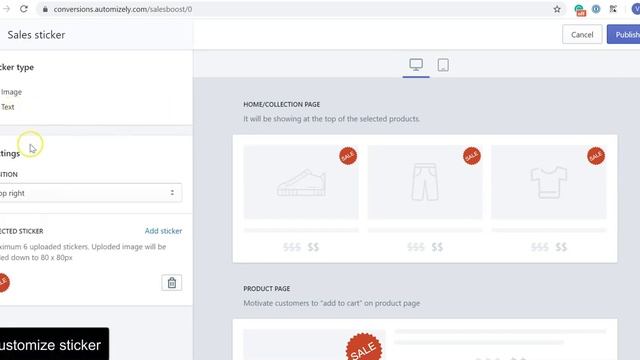640x360 pixels.
Task: Click large SALE sticker on product page preview
Action: coord(364,347)
